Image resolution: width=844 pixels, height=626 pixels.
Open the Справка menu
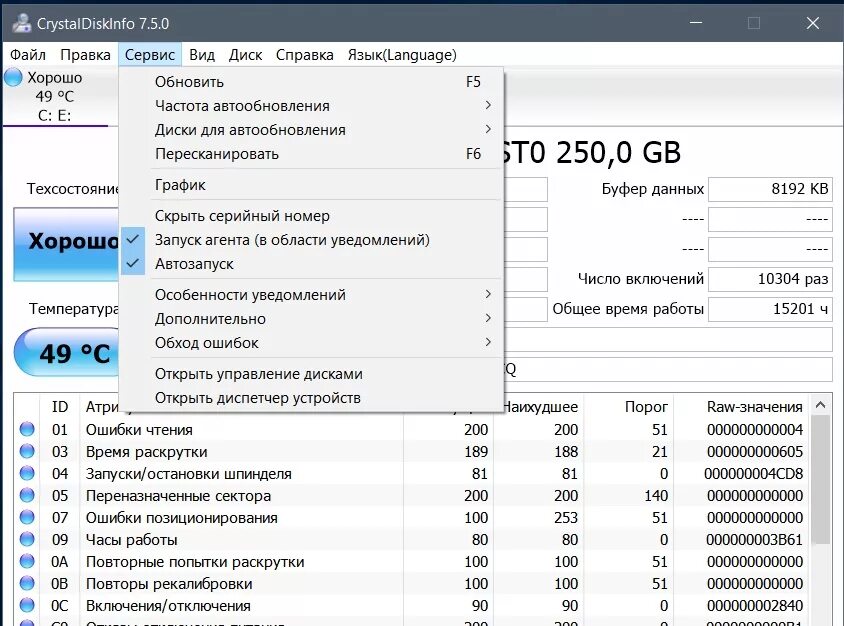(x=305, y=55)
